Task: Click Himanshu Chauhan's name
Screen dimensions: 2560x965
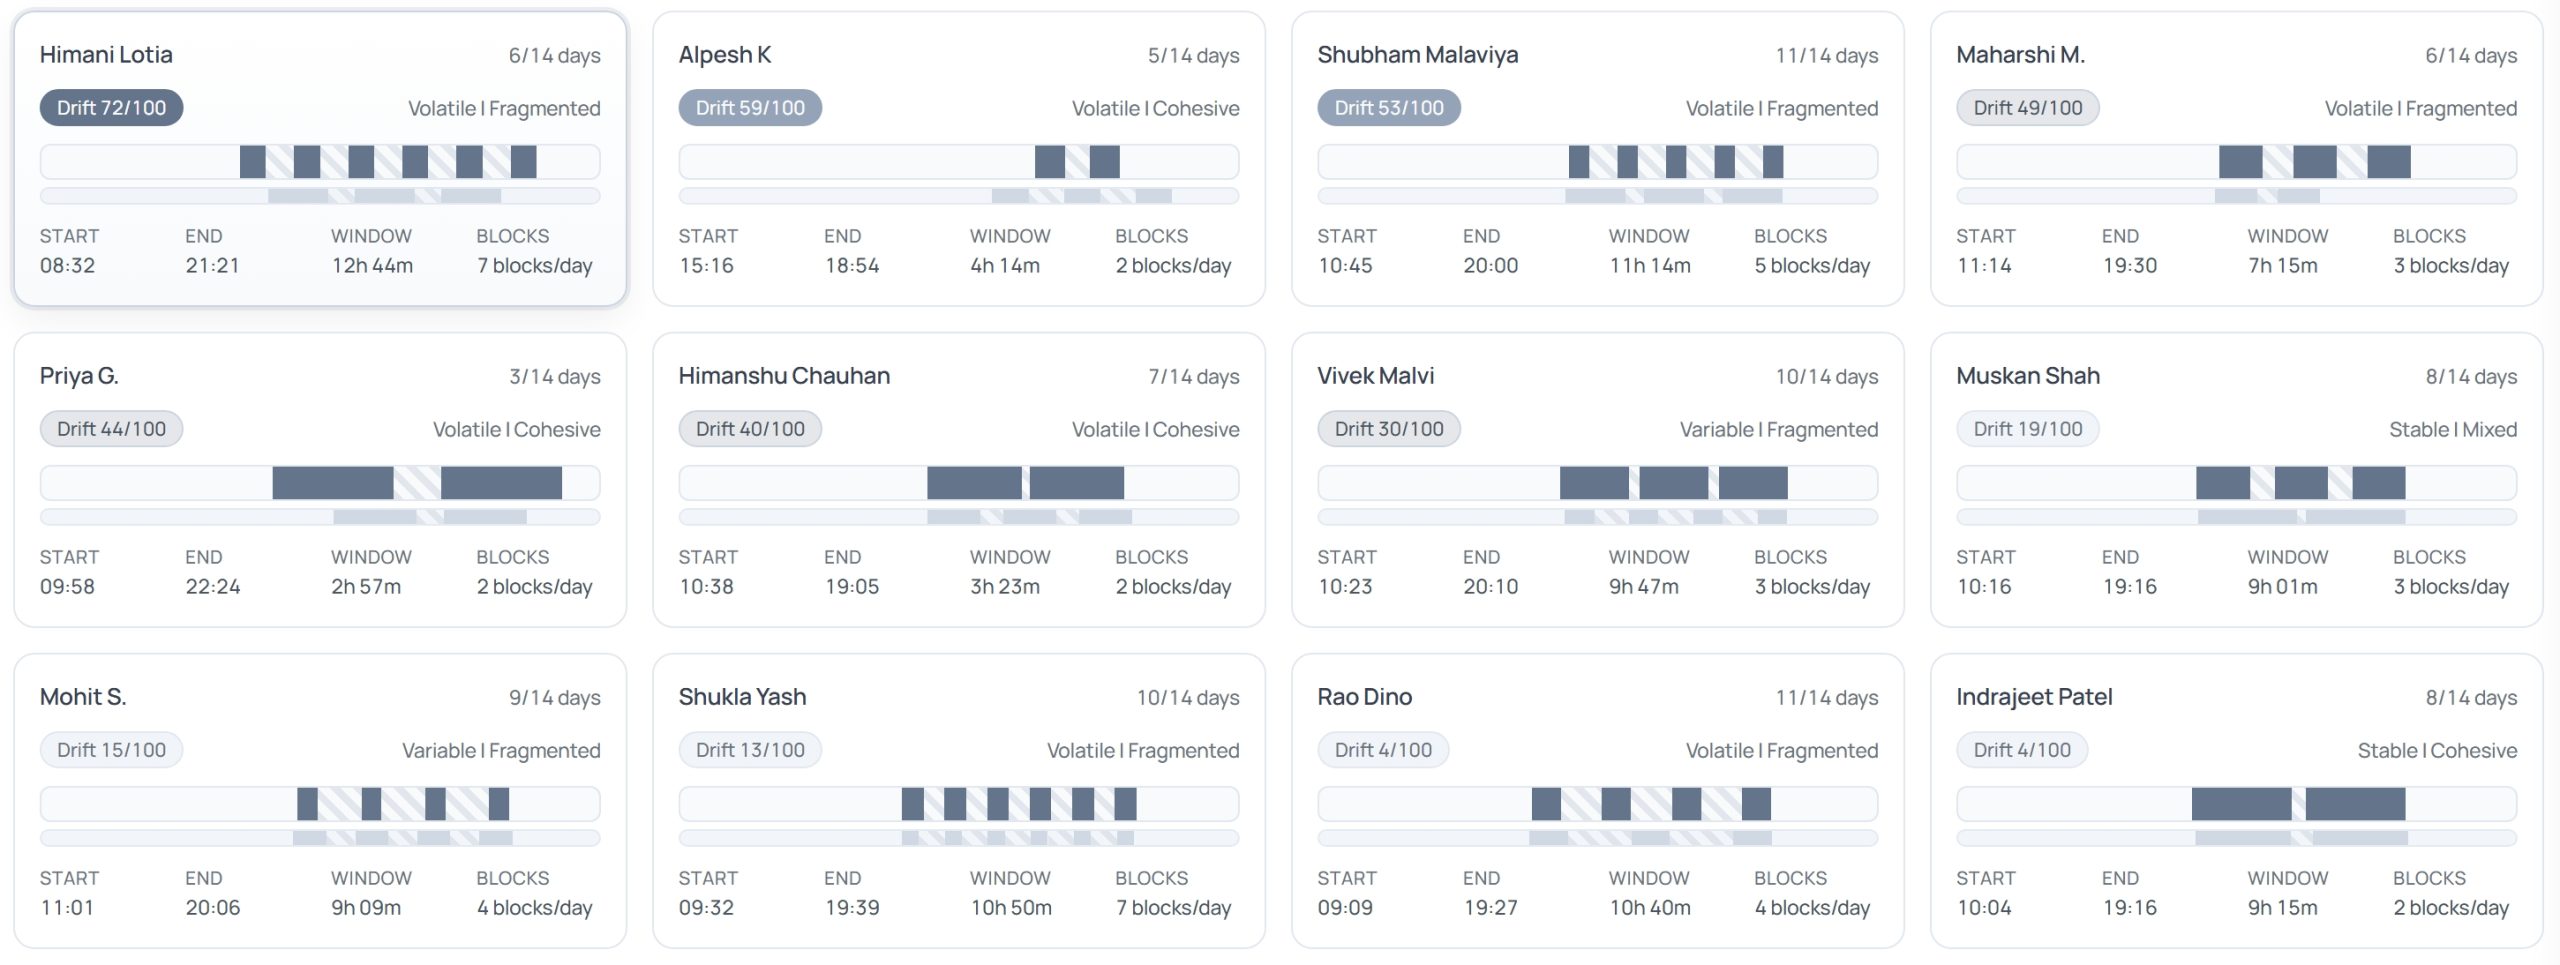Action: tap(784, 376)
